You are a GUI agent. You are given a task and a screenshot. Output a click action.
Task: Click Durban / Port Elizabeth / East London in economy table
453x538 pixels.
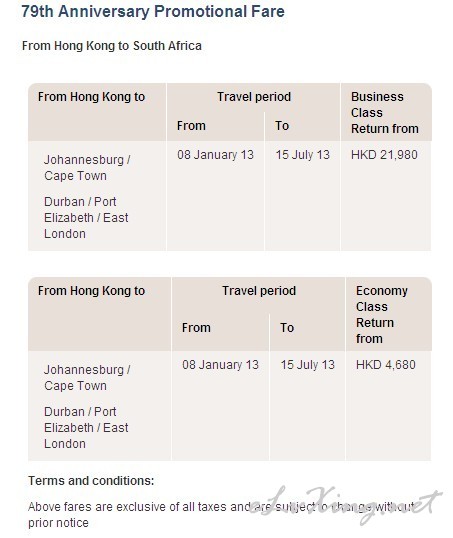[86, 428]
